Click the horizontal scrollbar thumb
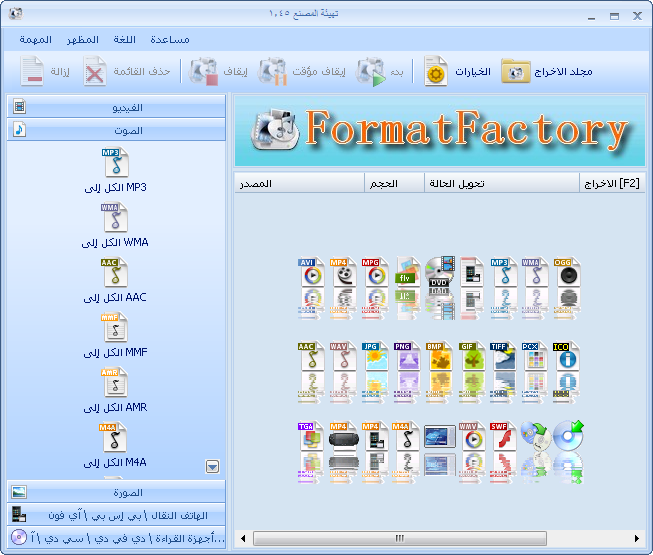This screenshot has width=653, height=555. [400, 538]
